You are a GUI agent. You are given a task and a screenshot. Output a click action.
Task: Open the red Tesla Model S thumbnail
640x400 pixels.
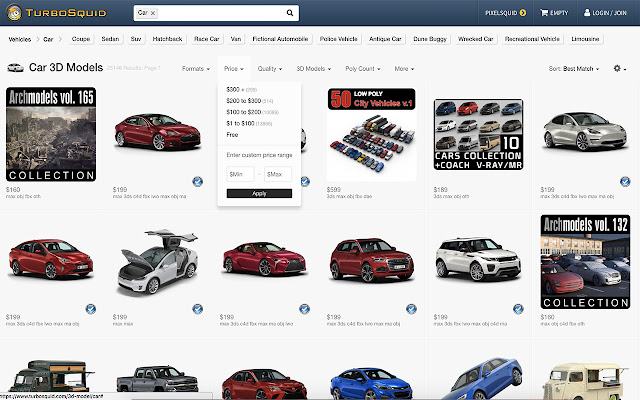[x=158, y=133]
